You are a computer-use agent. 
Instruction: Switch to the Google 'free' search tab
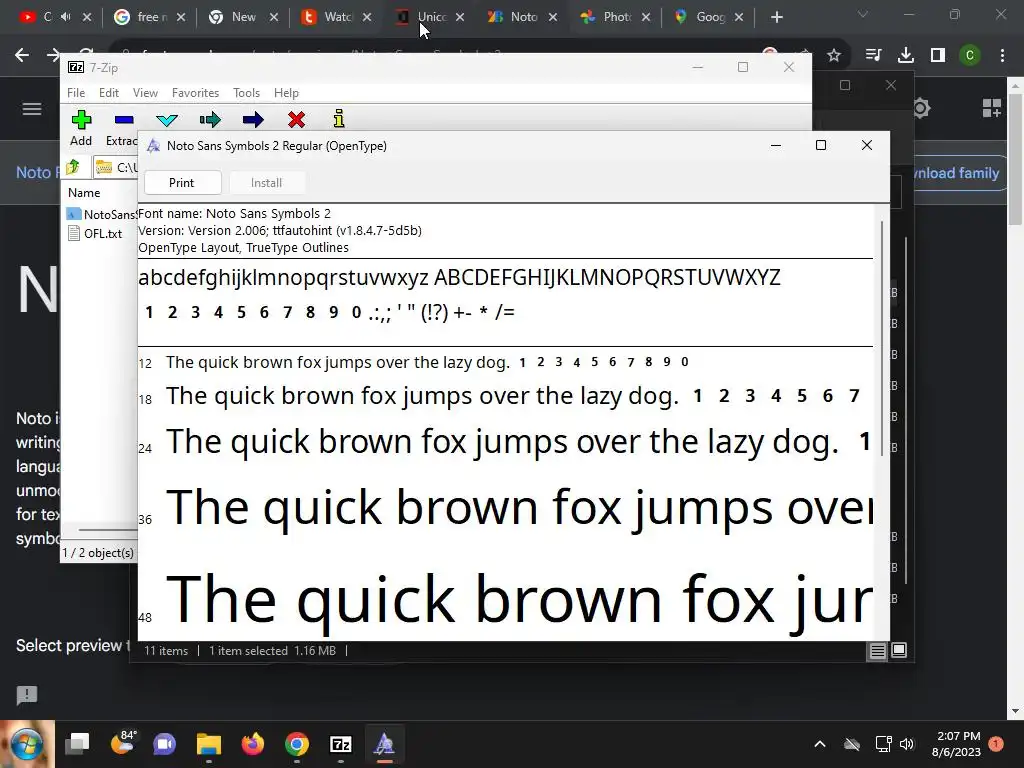[x=149, y=17]
